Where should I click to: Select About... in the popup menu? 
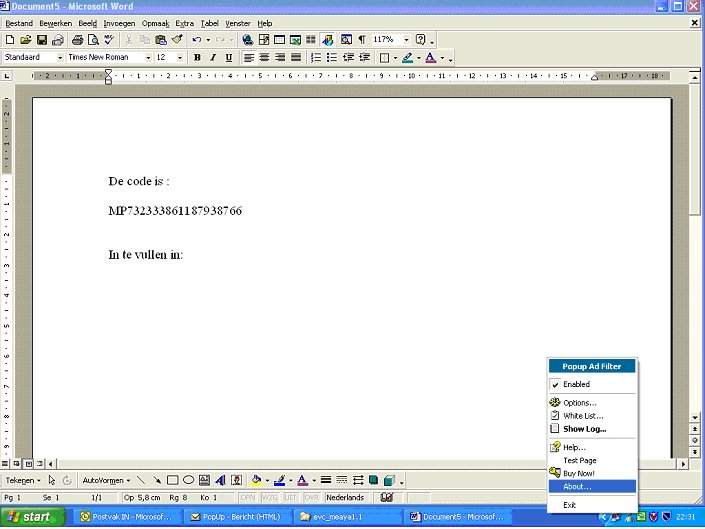coord(577,486)
